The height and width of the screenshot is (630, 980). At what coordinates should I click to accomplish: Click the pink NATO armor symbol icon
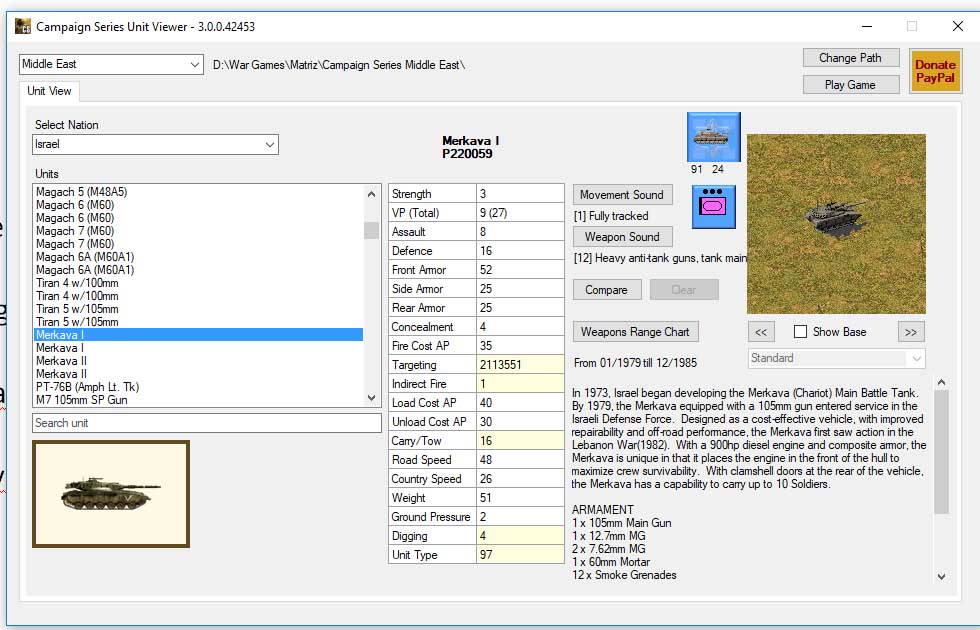pyautogui.click(x=713, y=206)
